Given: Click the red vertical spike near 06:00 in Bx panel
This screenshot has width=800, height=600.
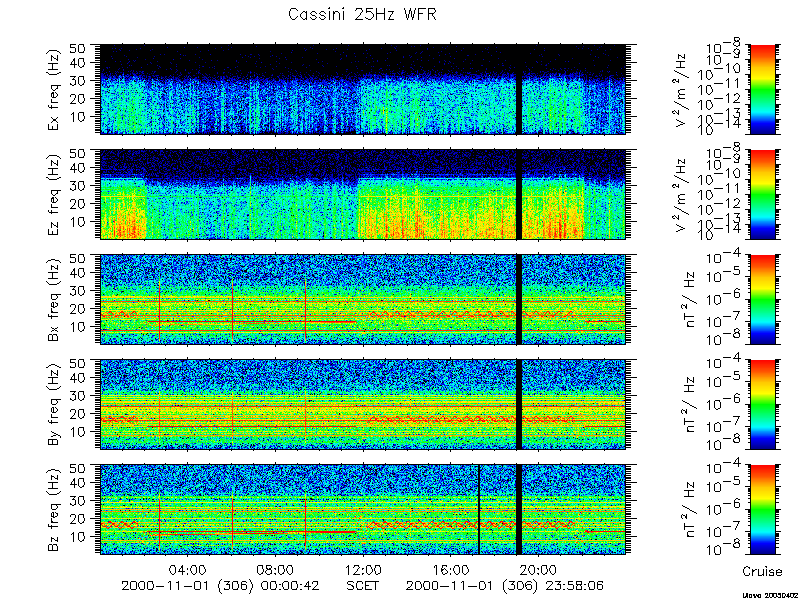Looking at the screenshot, I should 232,310.
